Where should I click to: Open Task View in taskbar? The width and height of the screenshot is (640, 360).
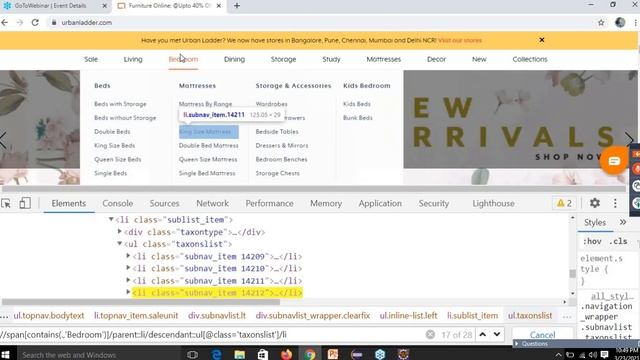(192, 354)
